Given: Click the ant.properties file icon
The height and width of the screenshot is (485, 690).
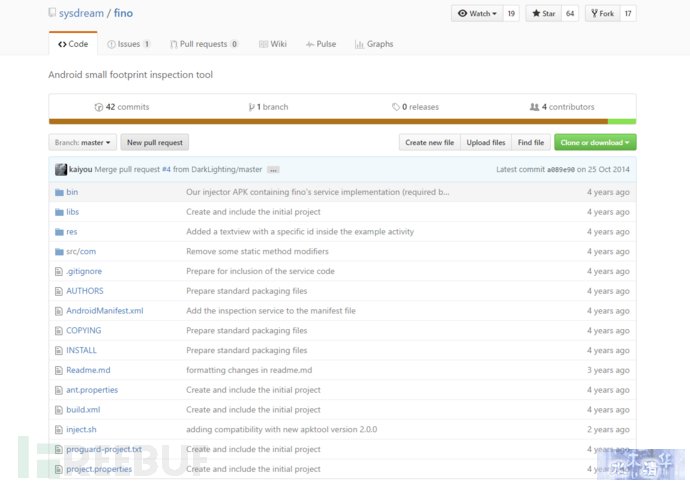Looking at the screenshot, I should [59, 390].
